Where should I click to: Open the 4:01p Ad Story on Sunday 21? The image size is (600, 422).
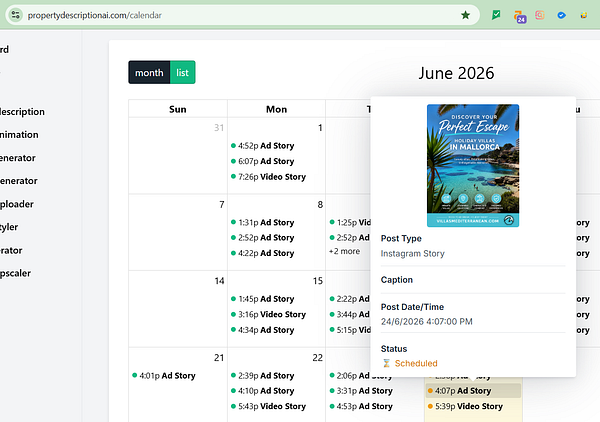[164, 376]
